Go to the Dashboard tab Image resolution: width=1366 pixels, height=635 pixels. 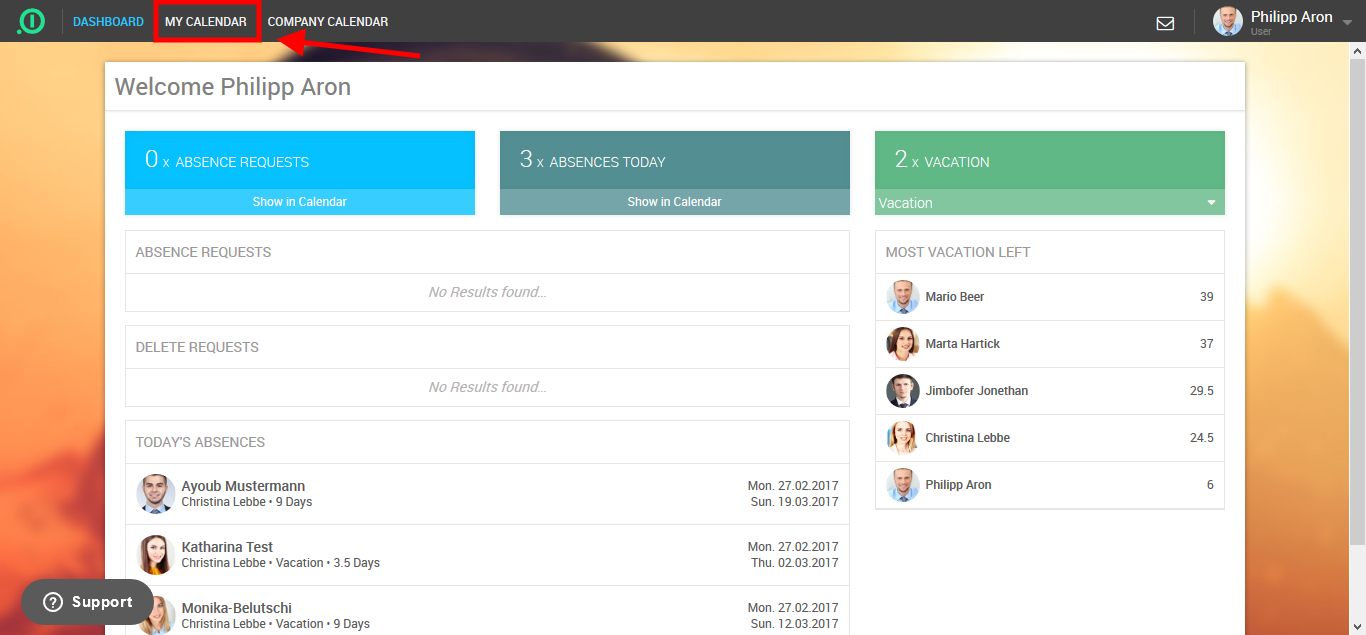point(108,22)
